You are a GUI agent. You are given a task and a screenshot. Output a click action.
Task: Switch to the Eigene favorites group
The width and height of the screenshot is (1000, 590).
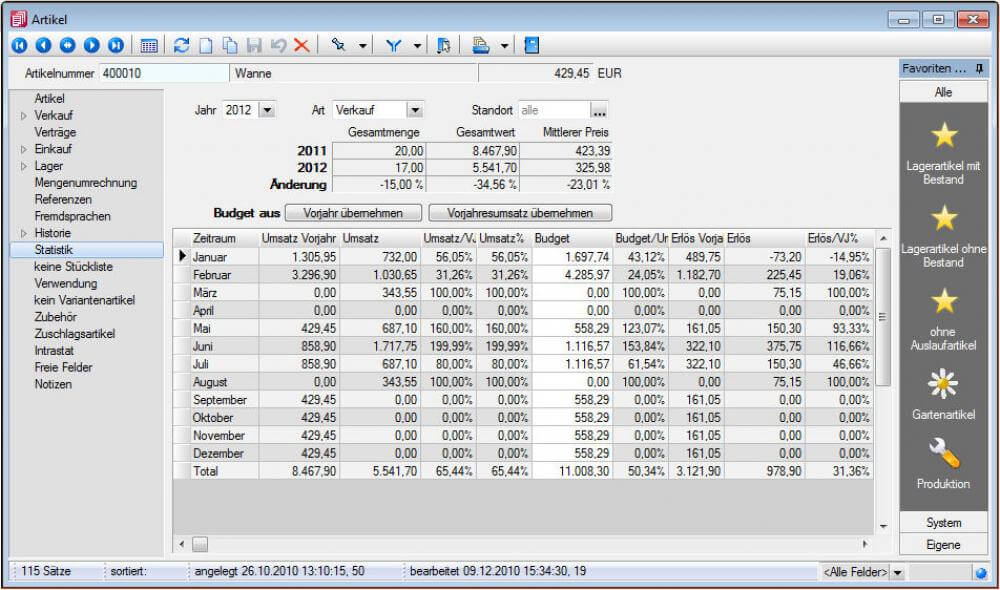point(943,545)
